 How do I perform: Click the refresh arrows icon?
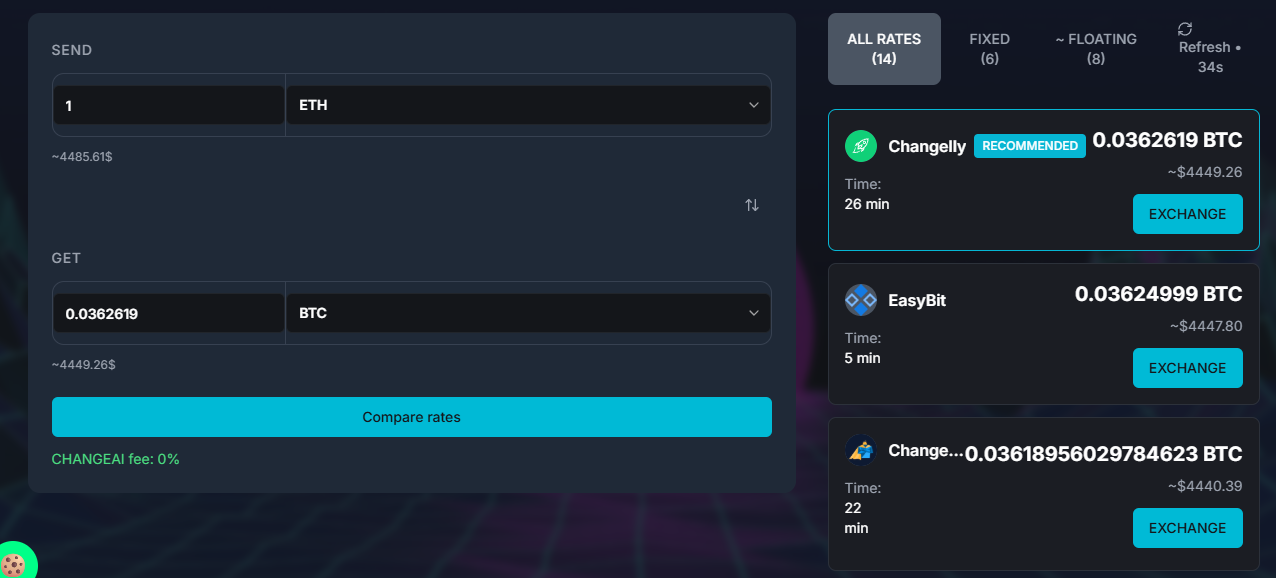[1185, 29]
